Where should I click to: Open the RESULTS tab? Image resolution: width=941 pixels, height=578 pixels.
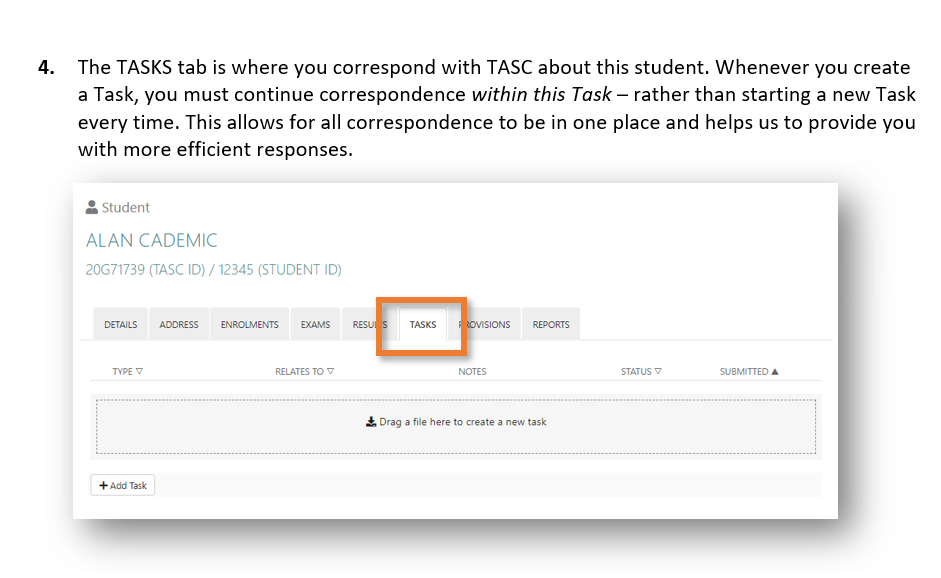367,325
